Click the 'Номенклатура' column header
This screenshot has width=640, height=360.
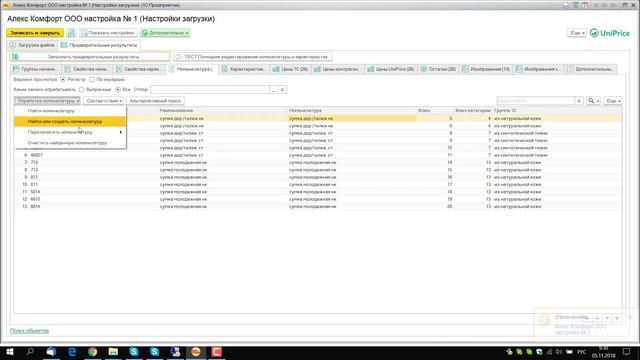coord(352,111)
